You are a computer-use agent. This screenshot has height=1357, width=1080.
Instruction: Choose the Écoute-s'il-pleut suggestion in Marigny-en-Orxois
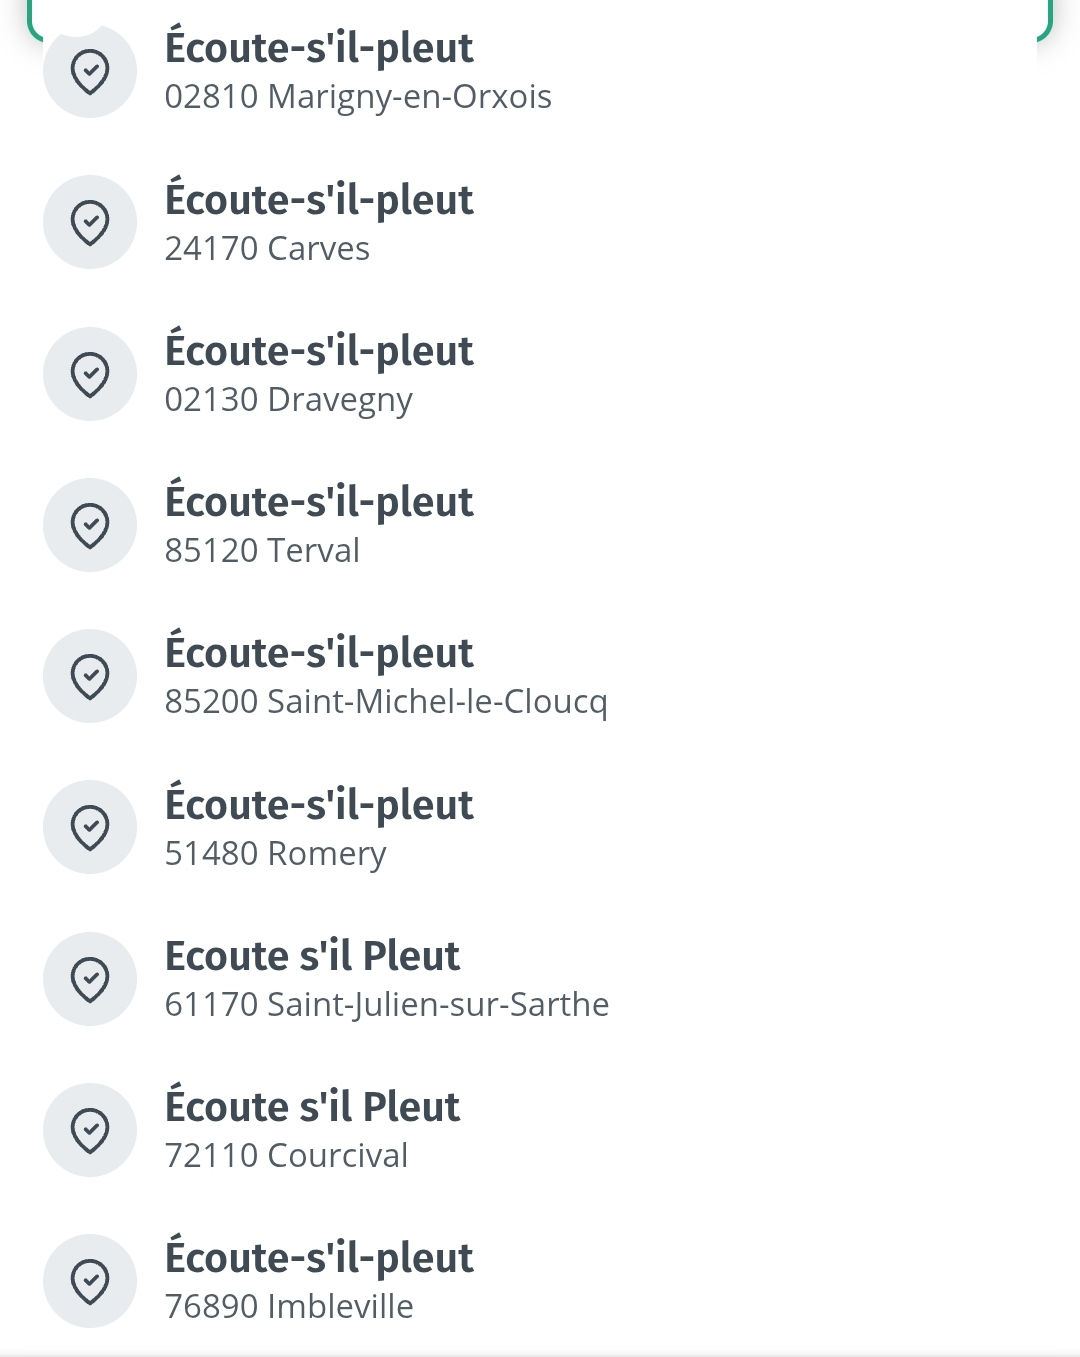coord(319,48)
